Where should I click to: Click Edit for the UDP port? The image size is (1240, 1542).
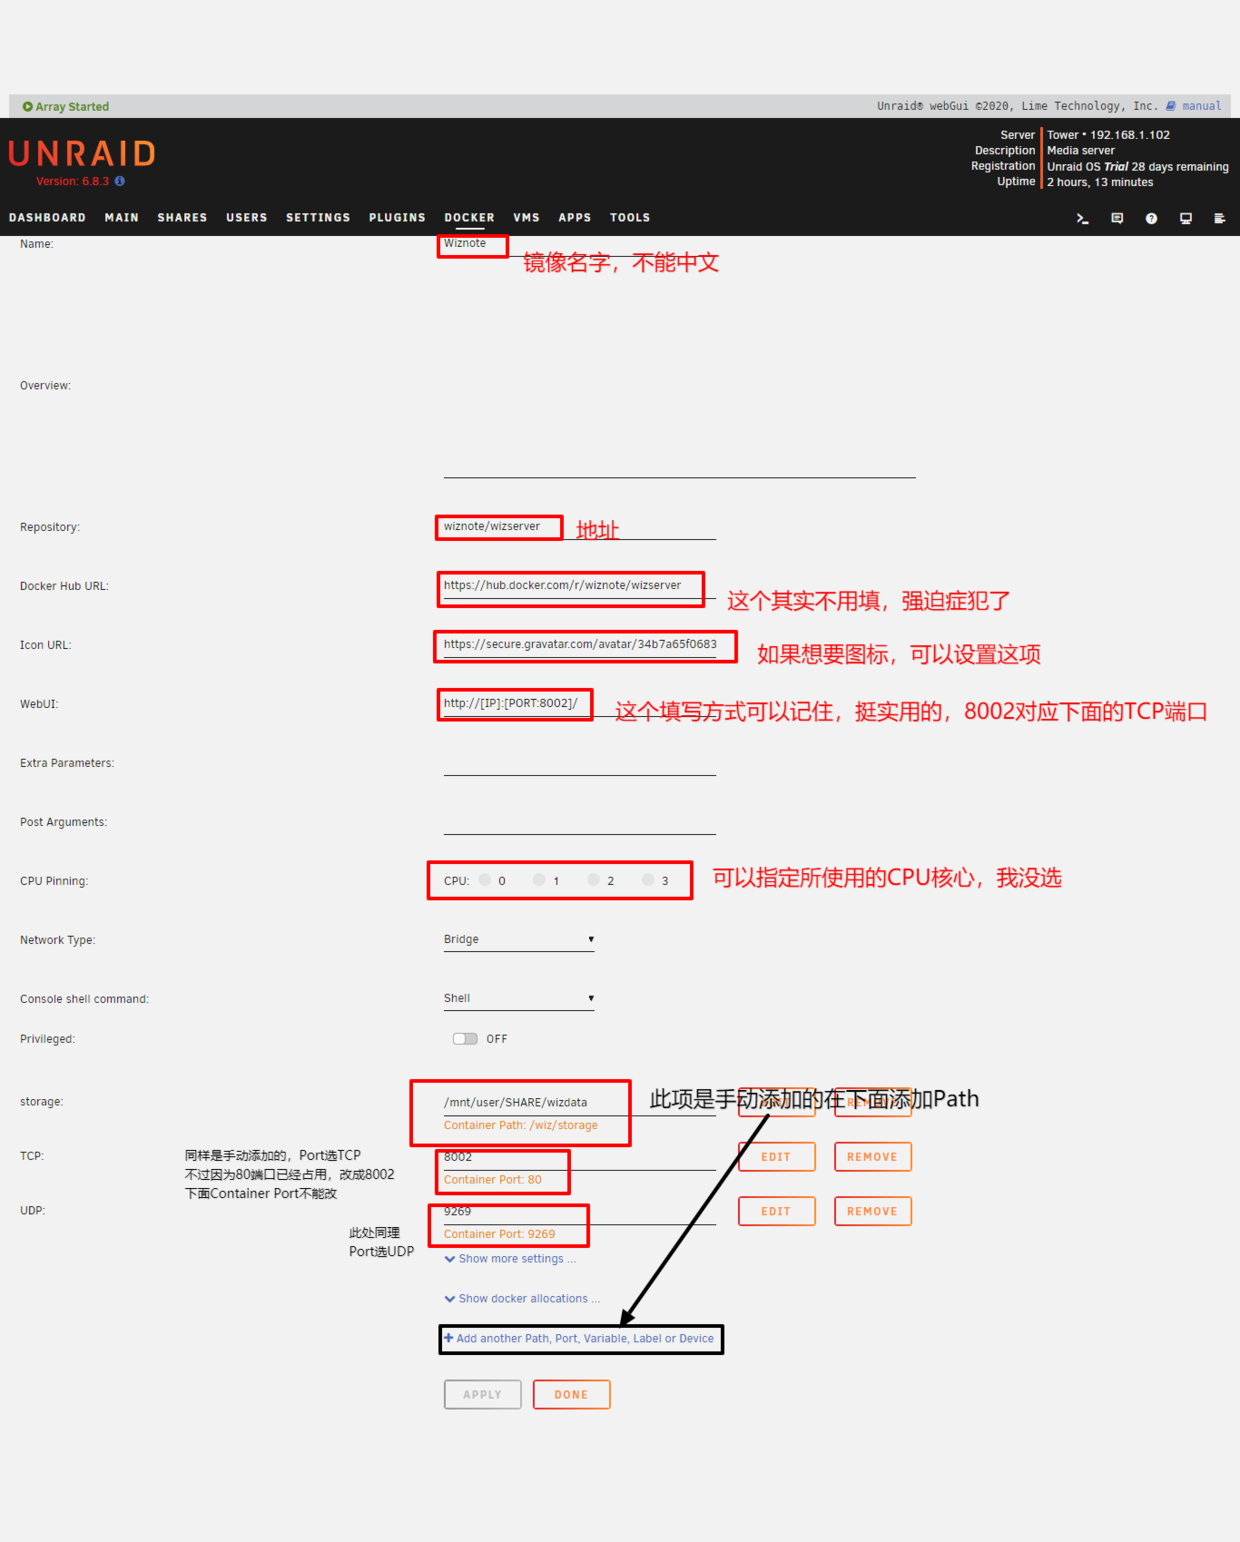[777, 1211]
